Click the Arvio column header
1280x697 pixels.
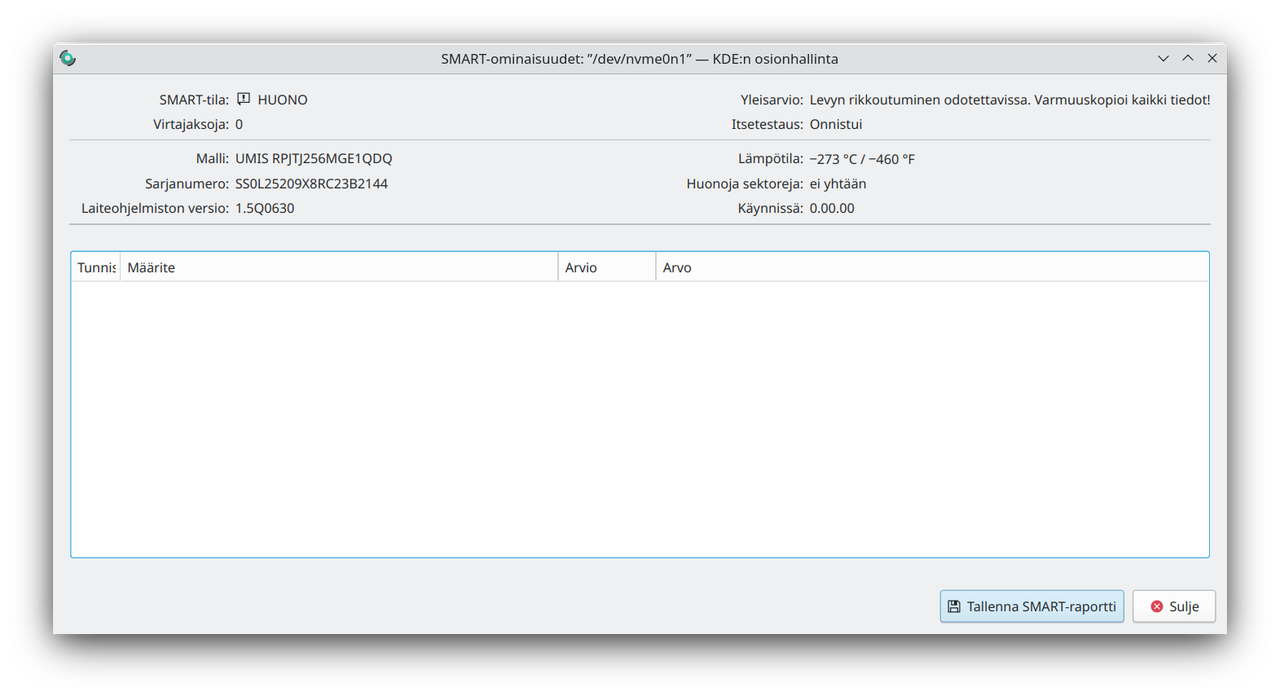(607, 267)
